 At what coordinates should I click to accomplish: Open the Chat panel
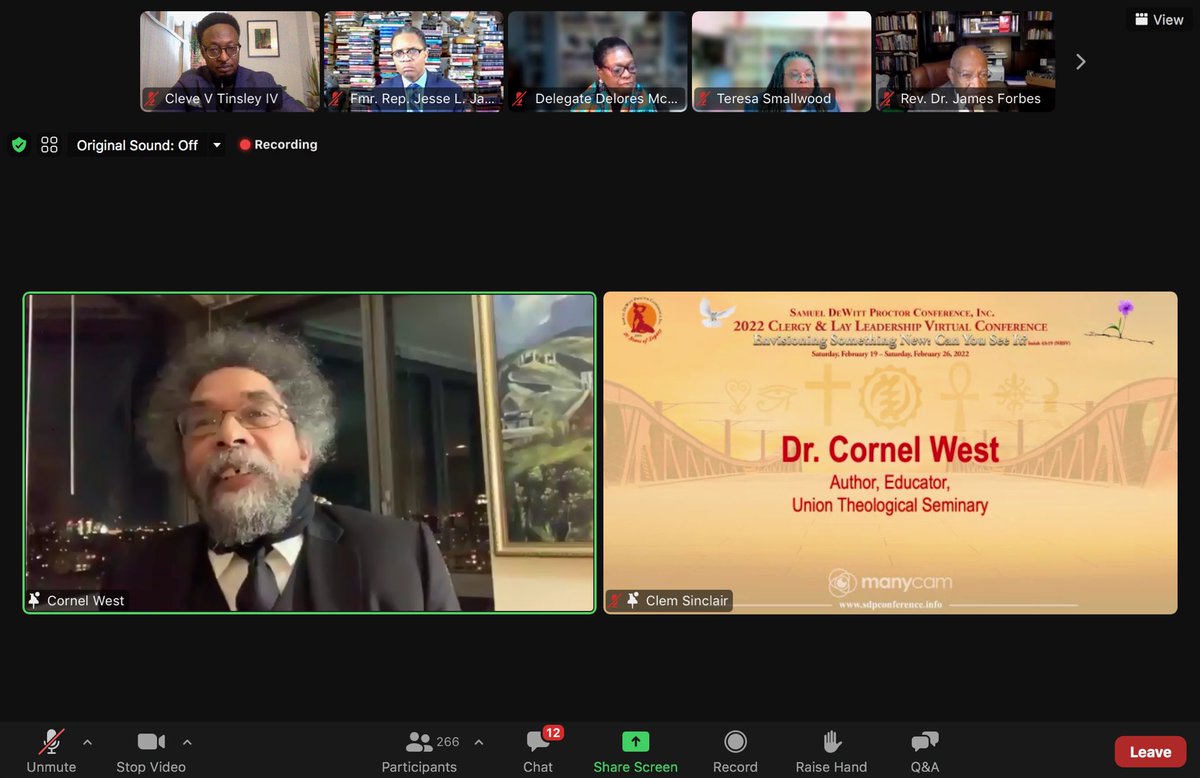point(538,752)
